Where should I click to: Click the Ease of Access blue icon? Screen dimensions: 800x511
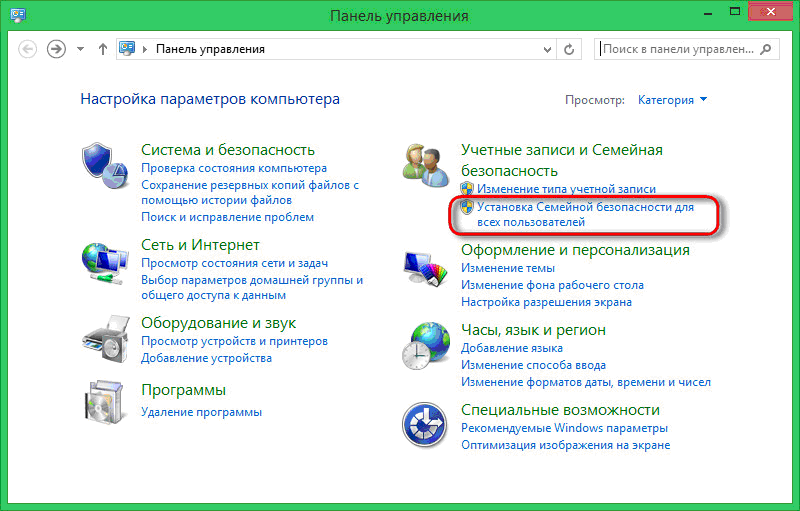(x=424, y=425)
